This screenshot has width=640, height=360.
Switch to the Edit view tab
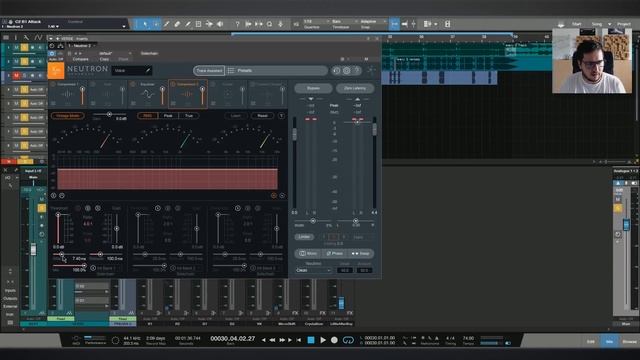(x=591, y=341)
